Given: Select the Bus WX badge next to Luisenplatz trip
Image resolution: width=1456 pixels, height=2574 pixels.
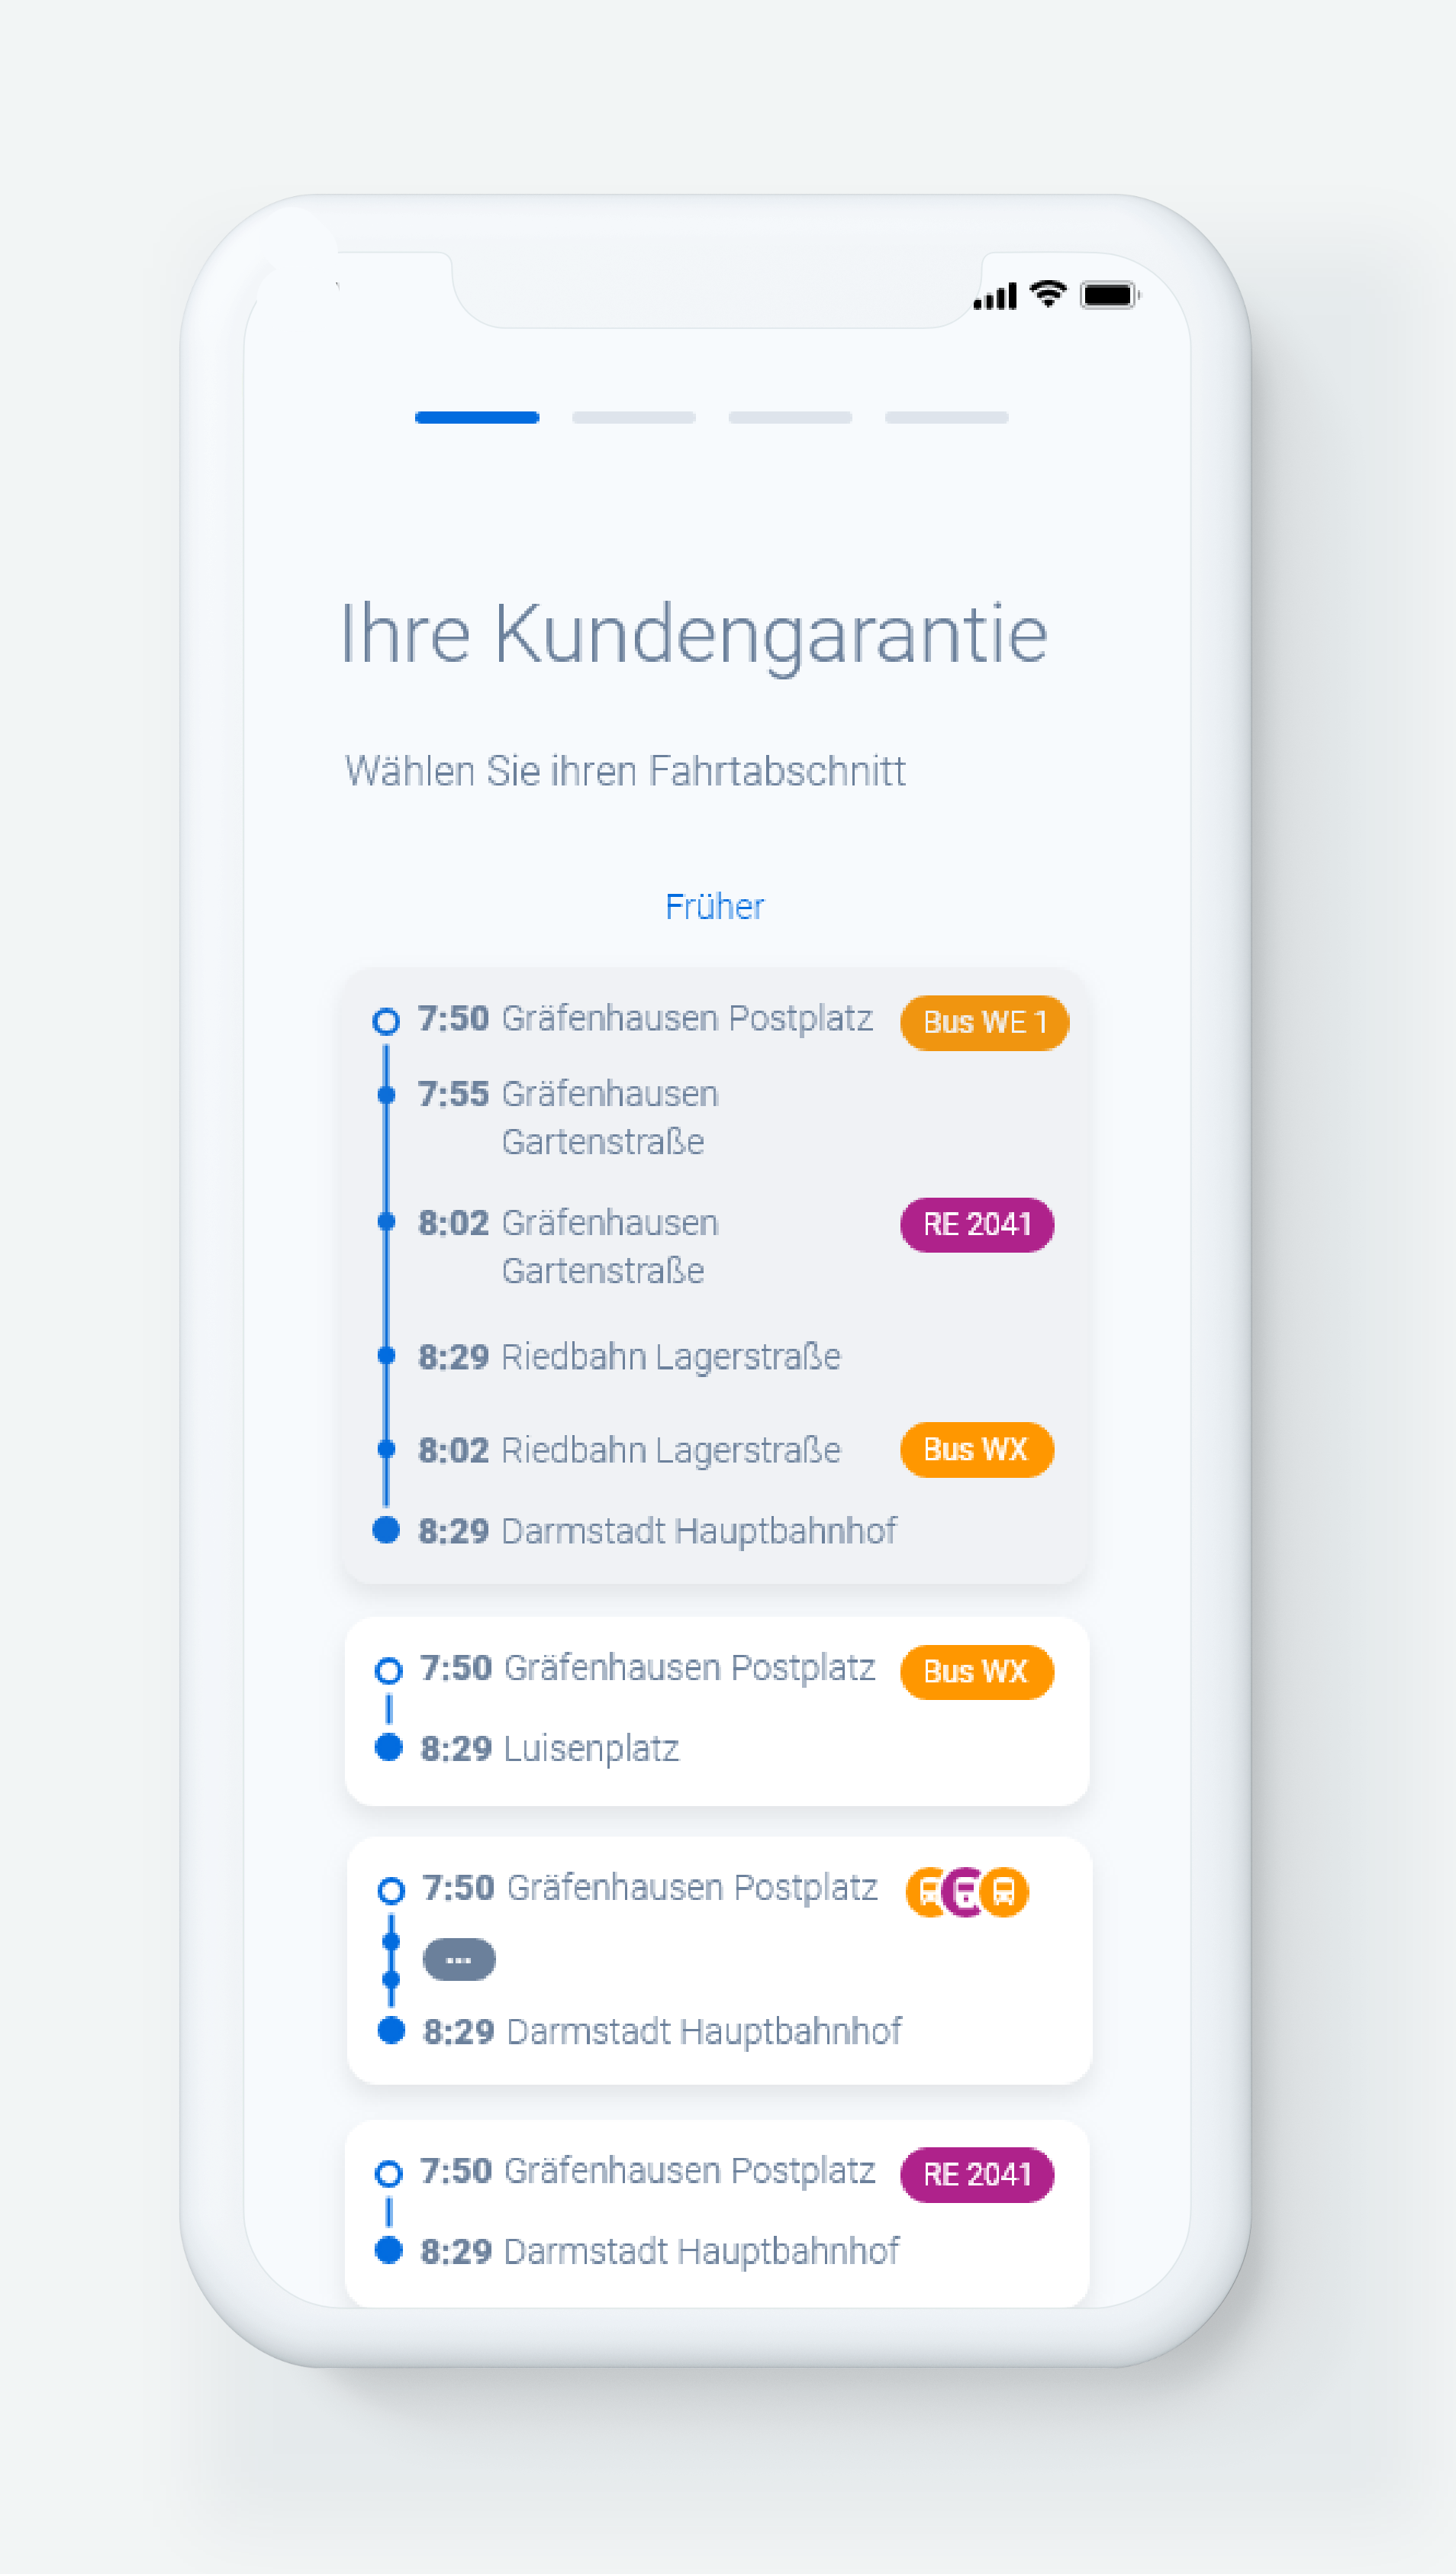Looking at the screenshot, I should (x=977, y=1671).
